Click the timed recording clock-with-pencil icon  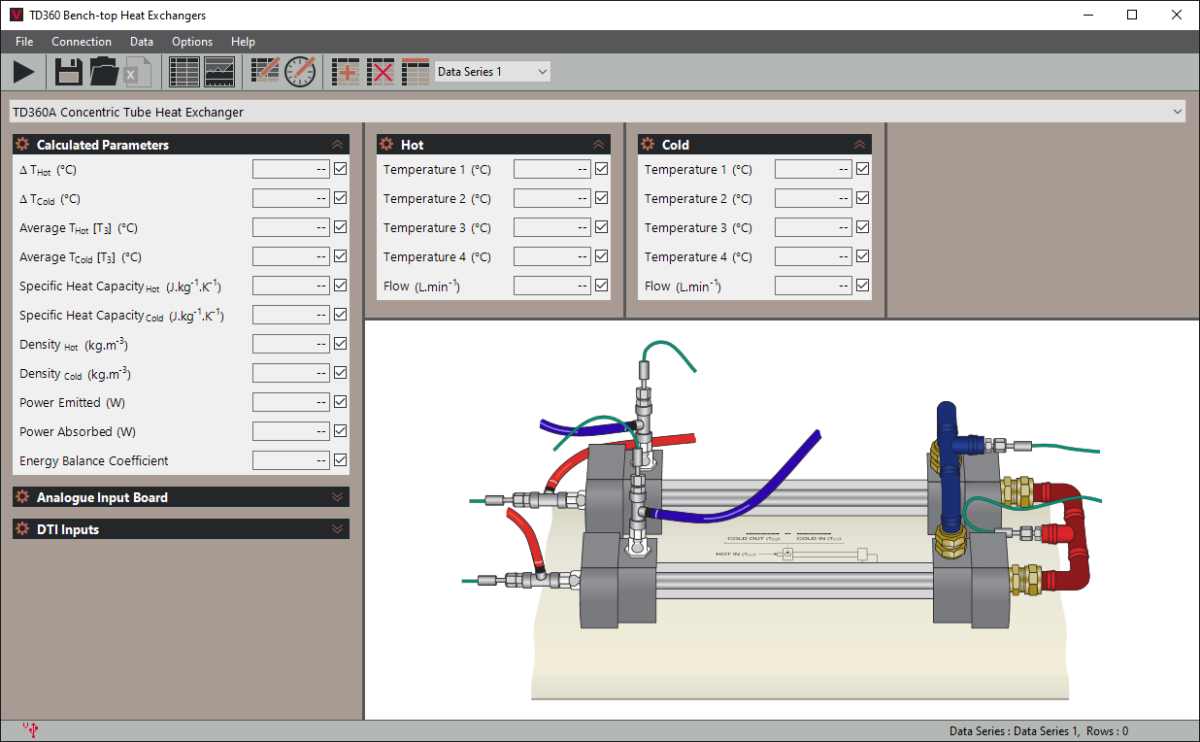pos(300,71)
